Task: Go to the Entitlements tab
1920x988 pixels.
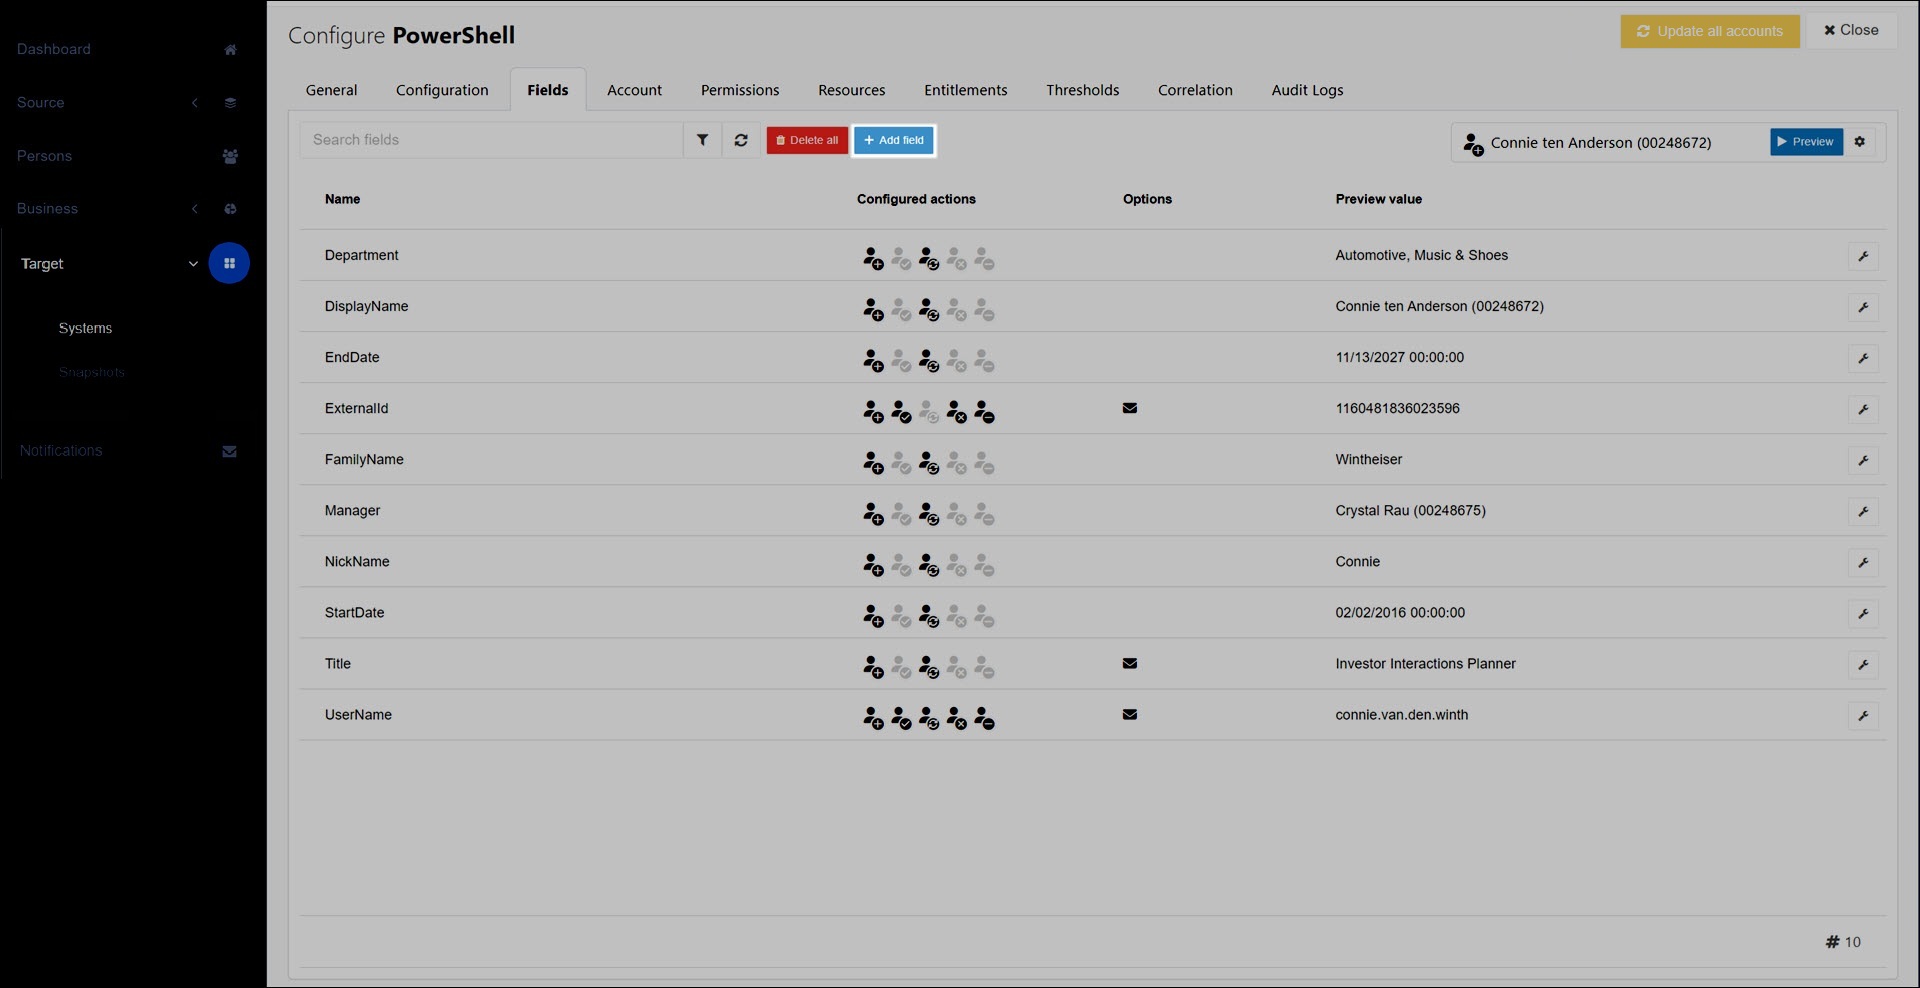Action: coord(966,90)
